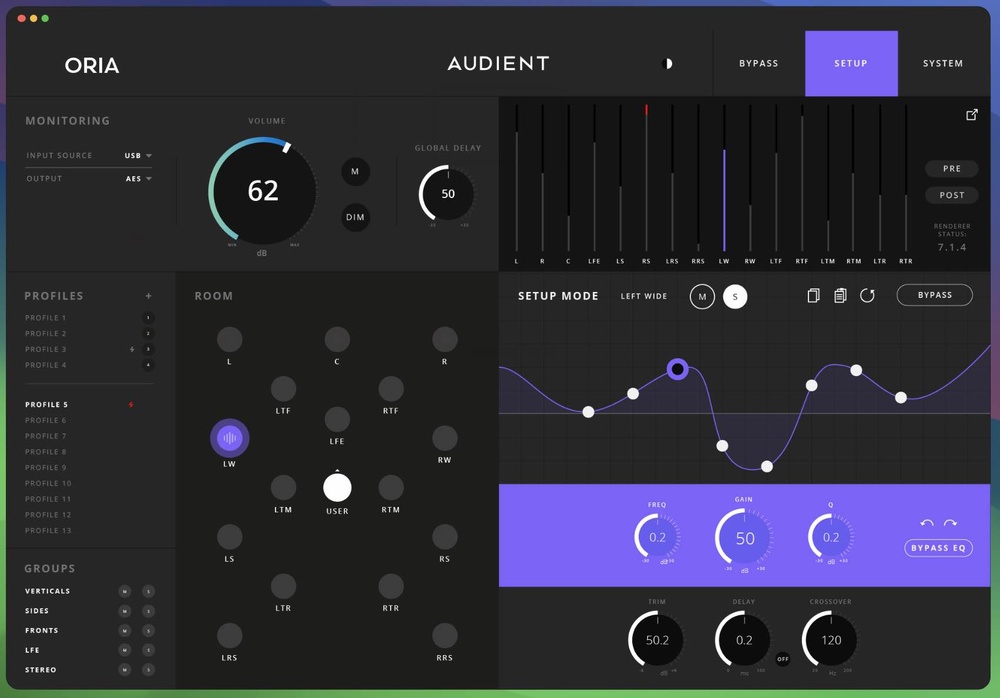Click the reset EQ circular arrow icon
Viewport: 1000px width, 698px height.
tap(867, 295)
